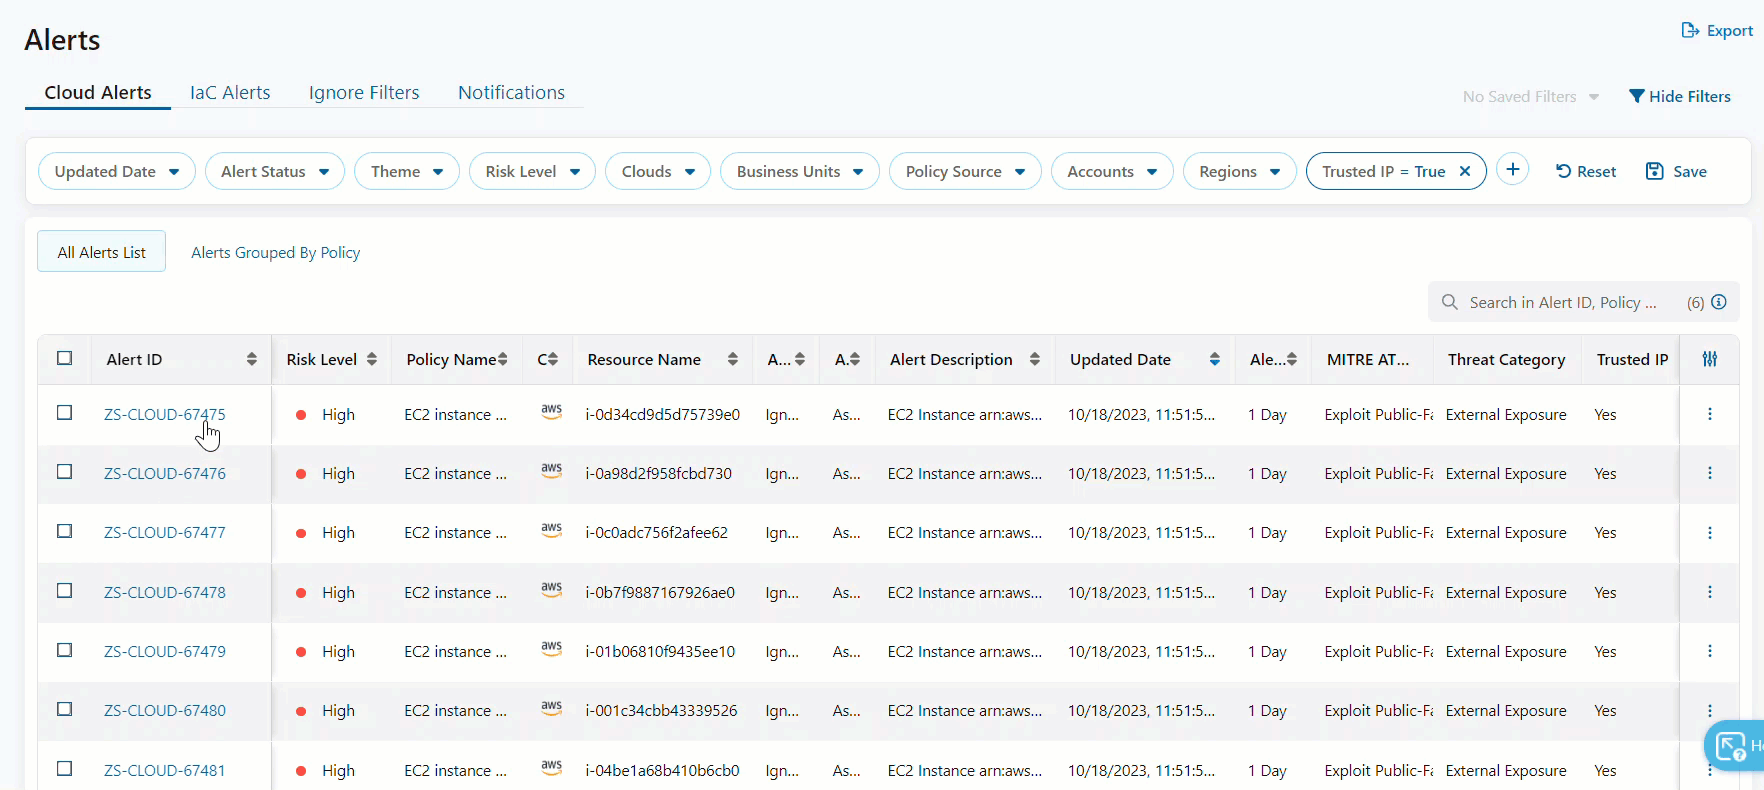Open the info icon next to (6)
This screenshot has height=790, width=1764.
1719,302
